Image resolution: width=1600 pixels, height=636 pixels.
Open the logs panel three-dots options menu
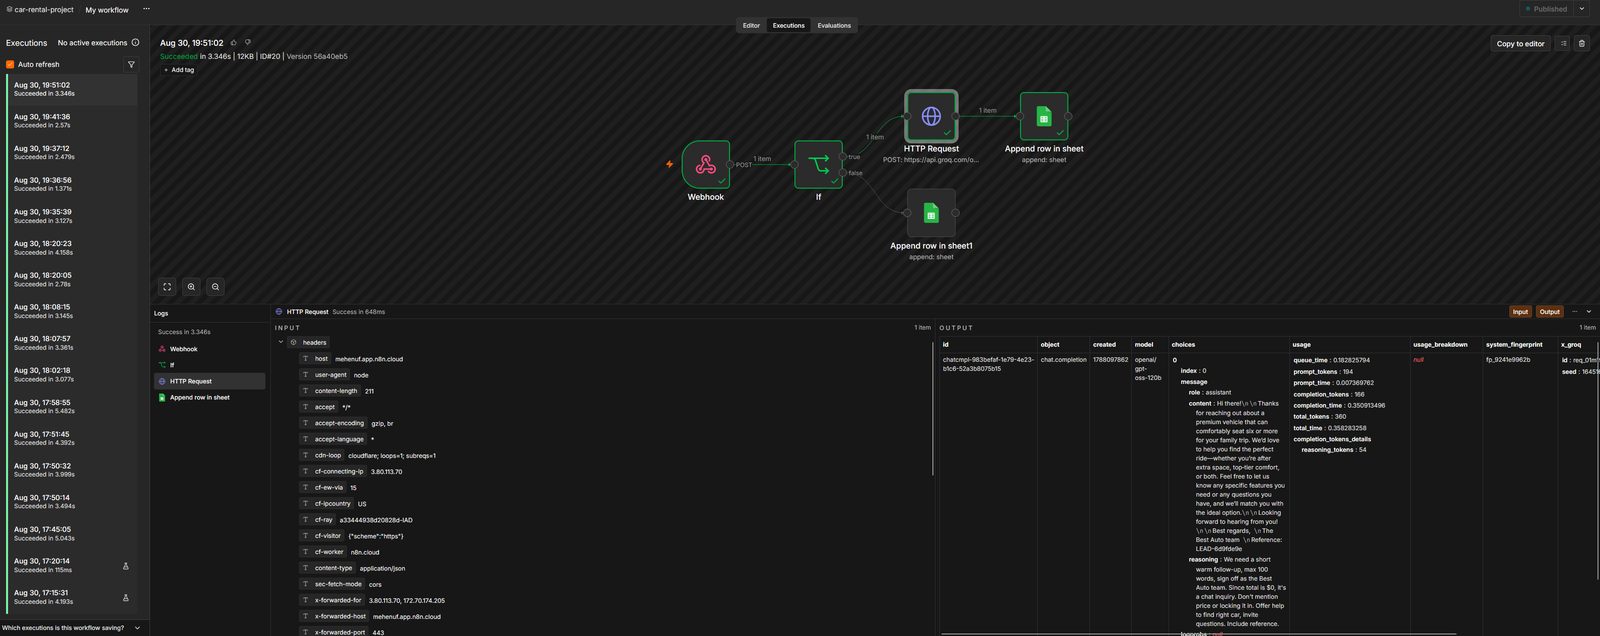coord(1574,312)
